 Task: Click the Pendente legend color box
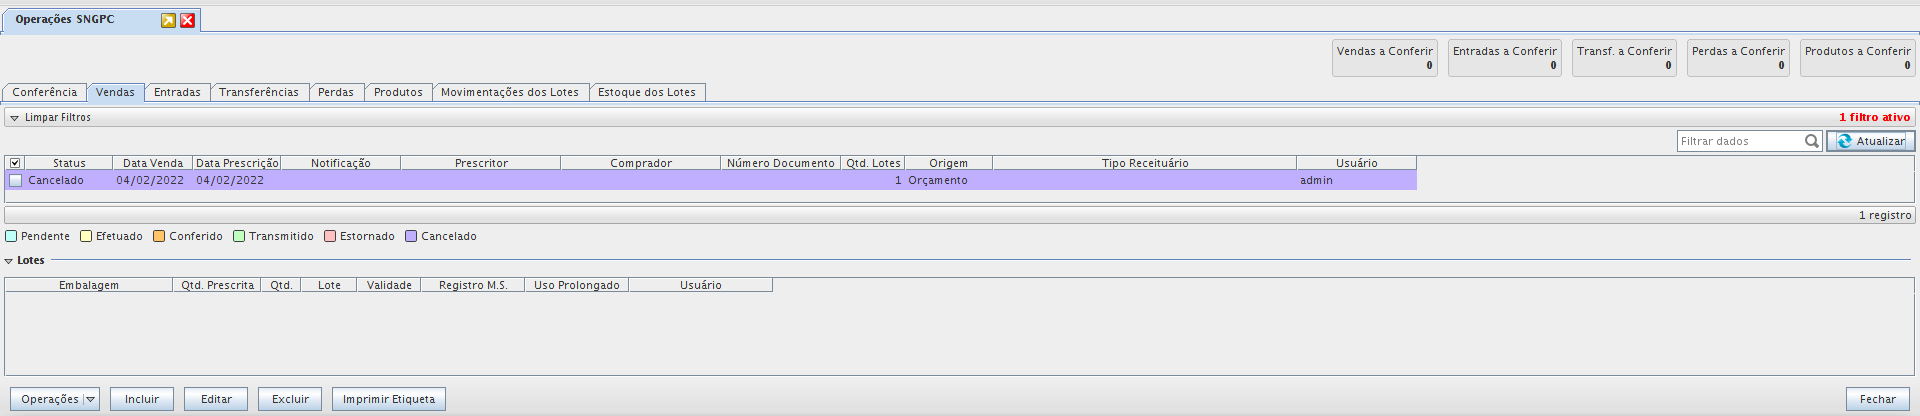click(x=11, y=237)
